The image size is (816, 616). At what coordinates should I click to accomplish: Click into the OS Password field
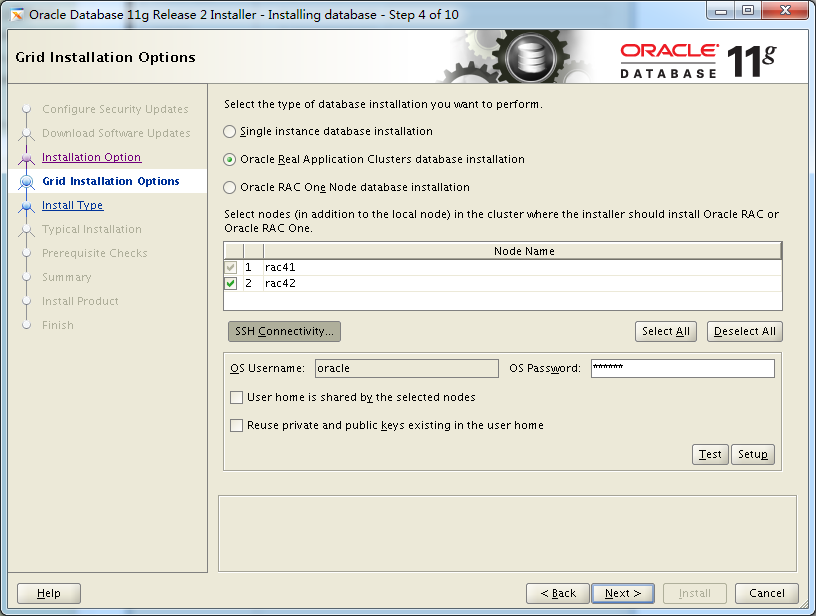click(683, 368)
